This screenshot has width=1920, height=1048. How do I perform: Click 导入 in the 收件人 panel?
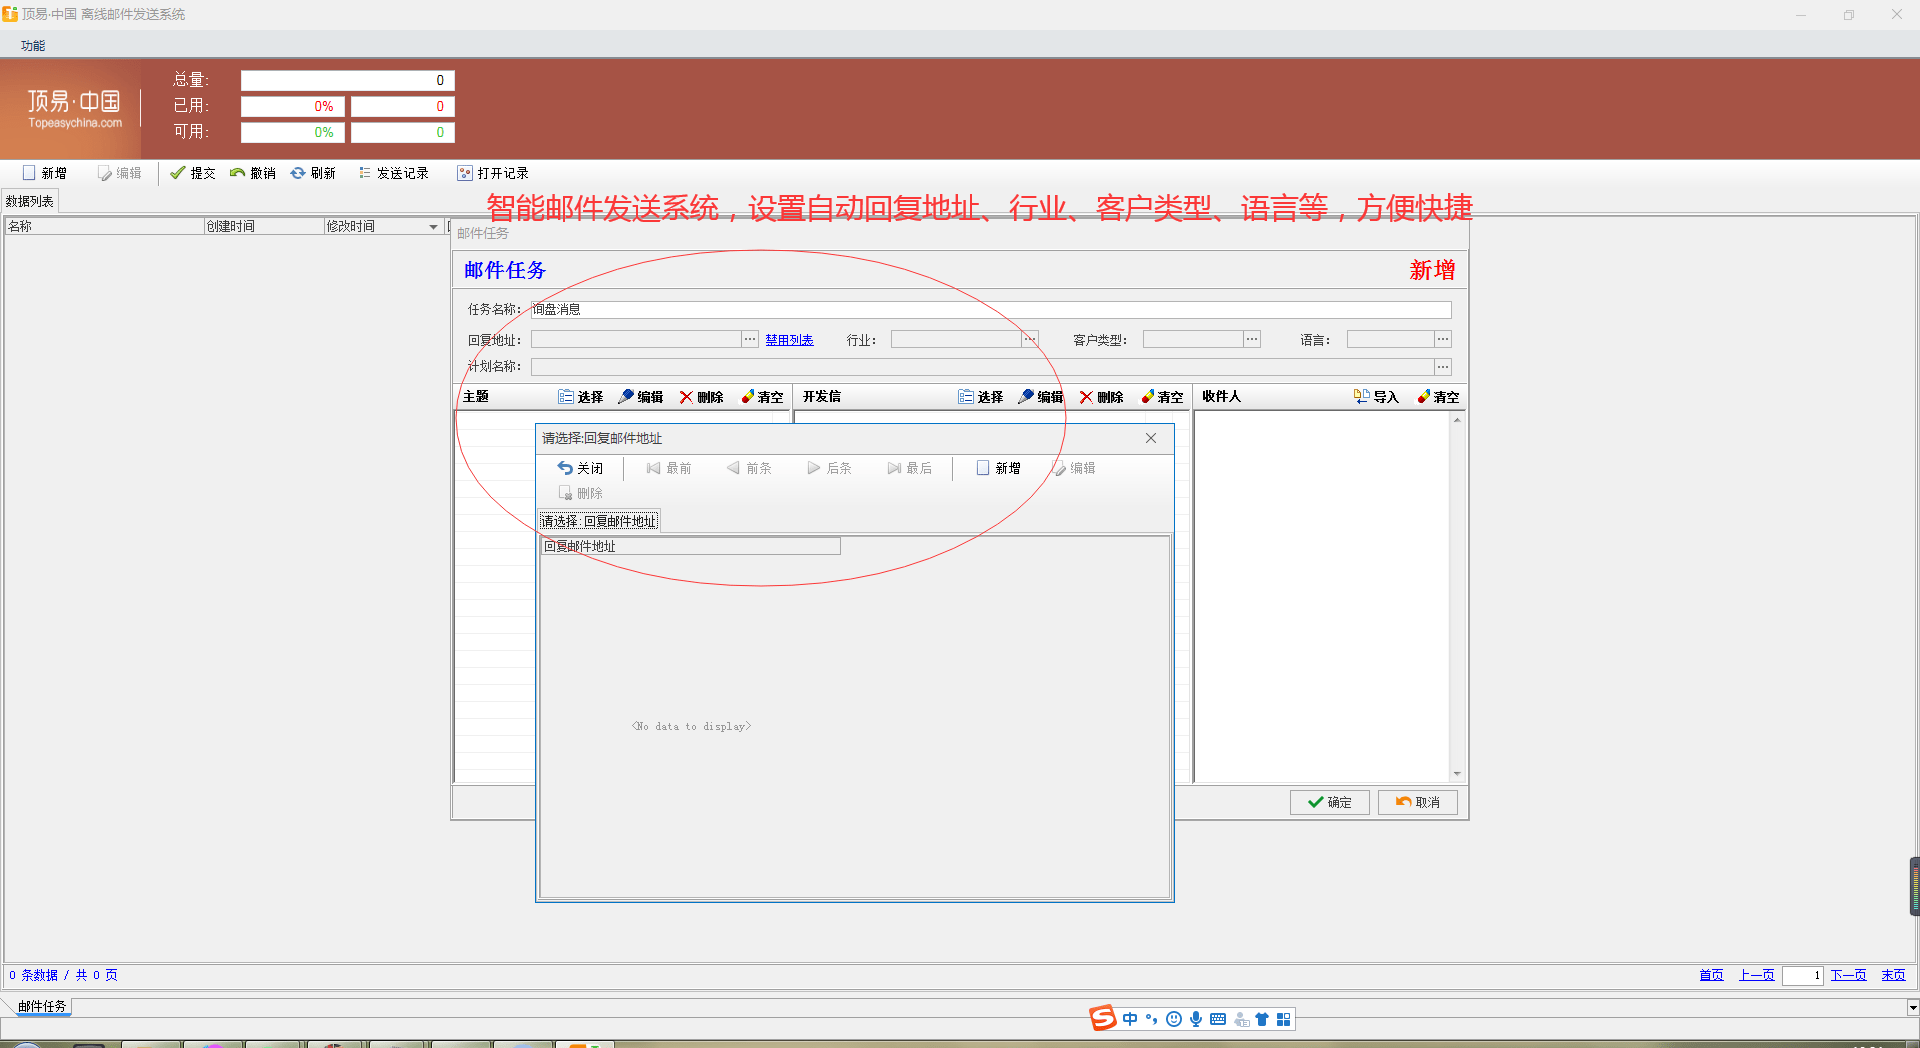(1376, 397)
